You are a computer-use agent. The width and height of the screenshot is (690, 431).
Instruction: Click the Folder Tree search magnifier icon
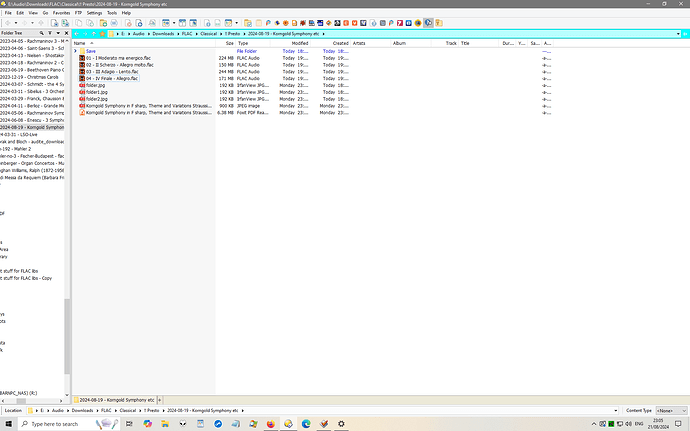click(41, 33)
